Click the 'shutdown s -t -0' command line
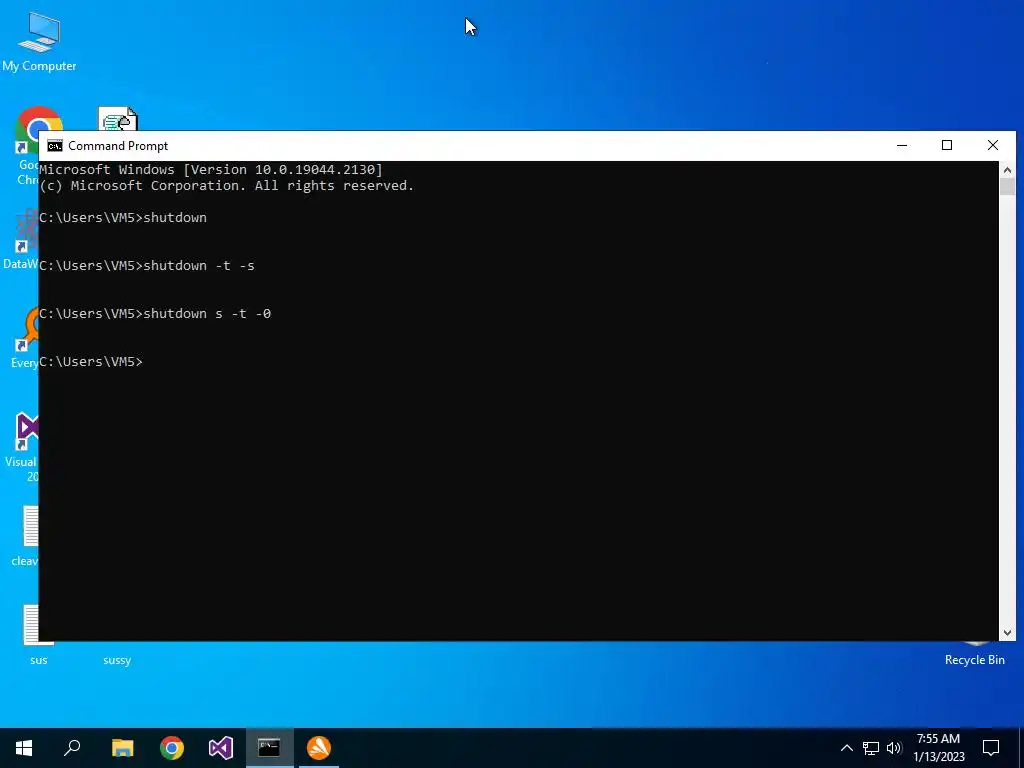1024x768 pixels. point(155,314)
